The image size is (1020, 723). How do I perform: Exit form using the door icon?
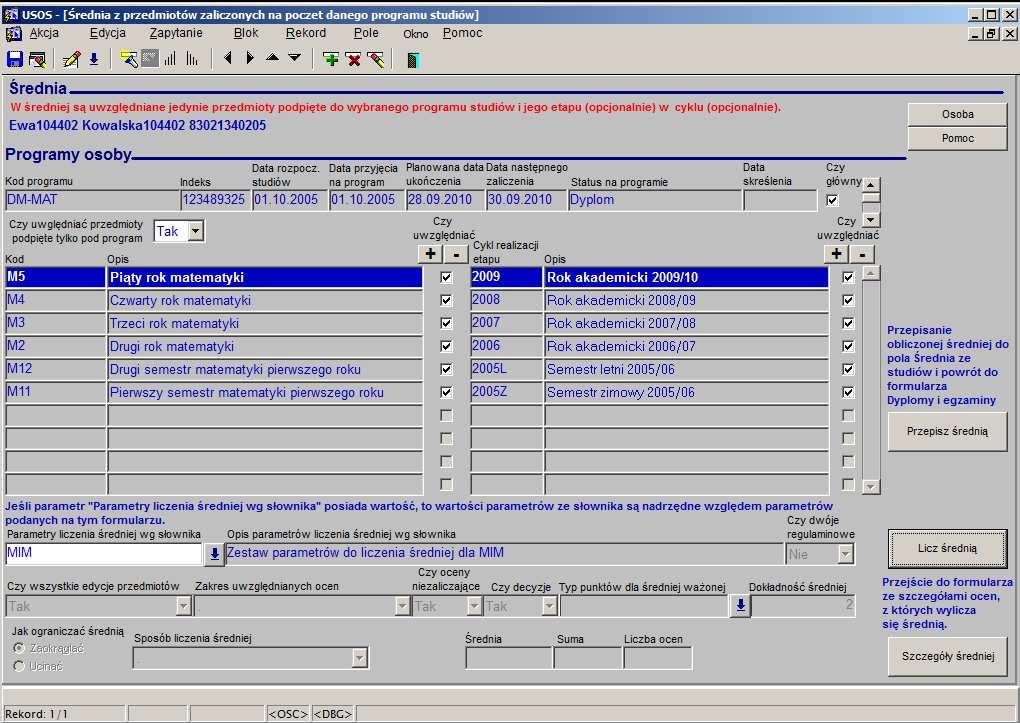pos(412,60)
